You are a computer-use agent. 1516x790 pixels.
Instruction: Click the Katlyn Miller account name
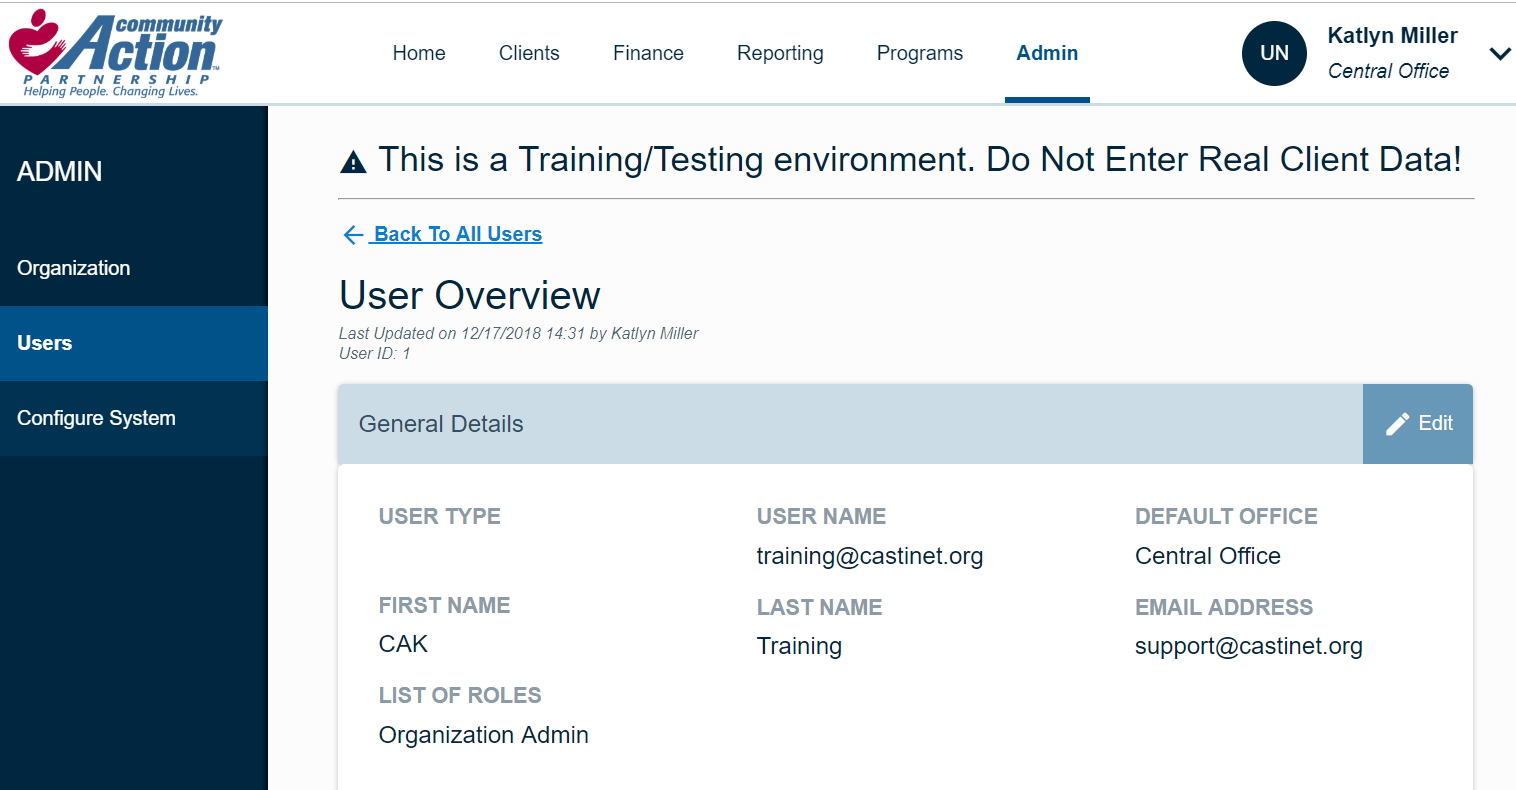[1392, 36]
